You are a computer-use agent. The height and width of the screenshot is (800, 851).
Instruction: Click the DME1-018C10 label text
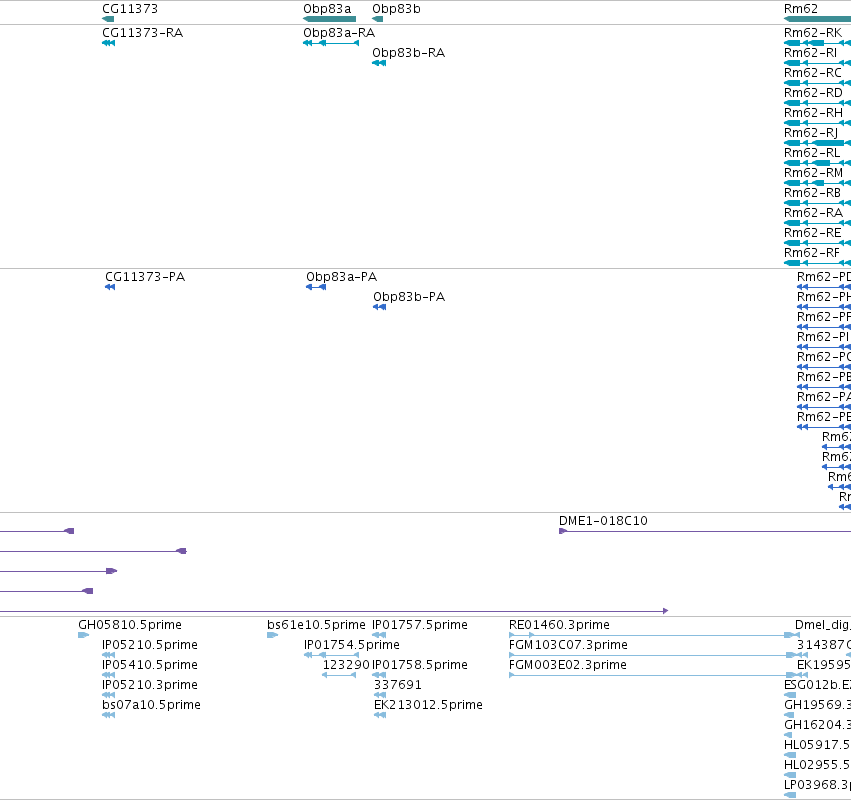604,520
